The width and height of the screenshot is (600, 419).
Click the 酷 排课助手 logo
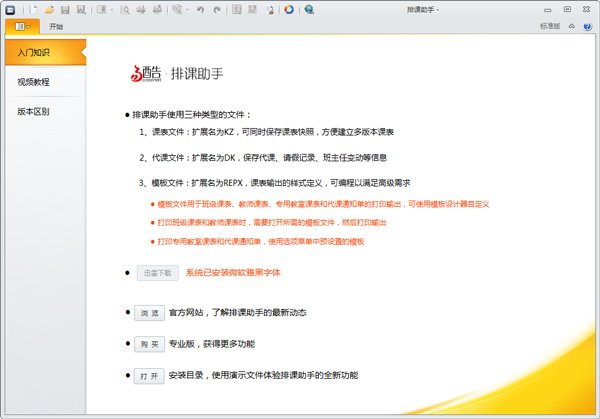pos(177,73)
